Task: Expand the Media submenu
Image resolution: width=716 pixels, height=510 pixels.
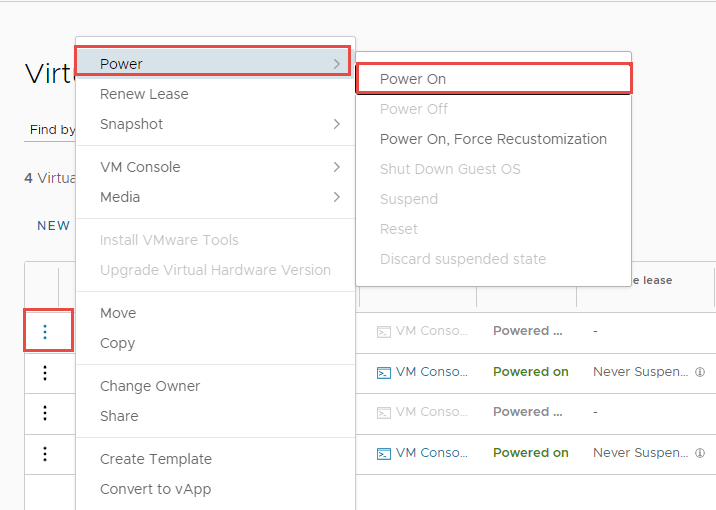Action: [214, 197]
